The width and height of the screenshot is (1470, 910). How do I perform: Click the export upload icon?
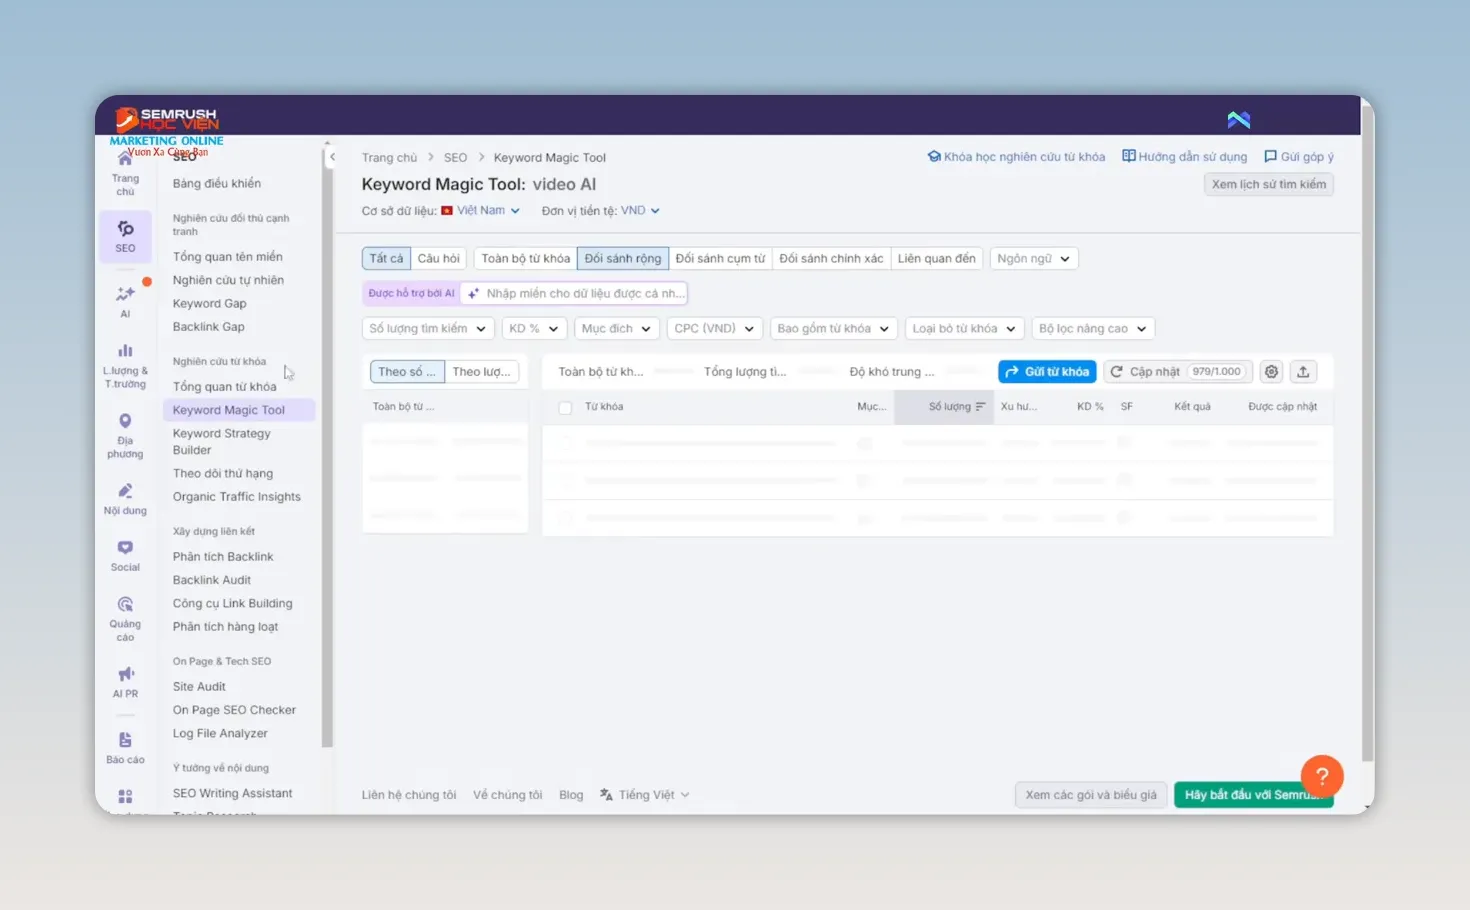pos(1303,372)
